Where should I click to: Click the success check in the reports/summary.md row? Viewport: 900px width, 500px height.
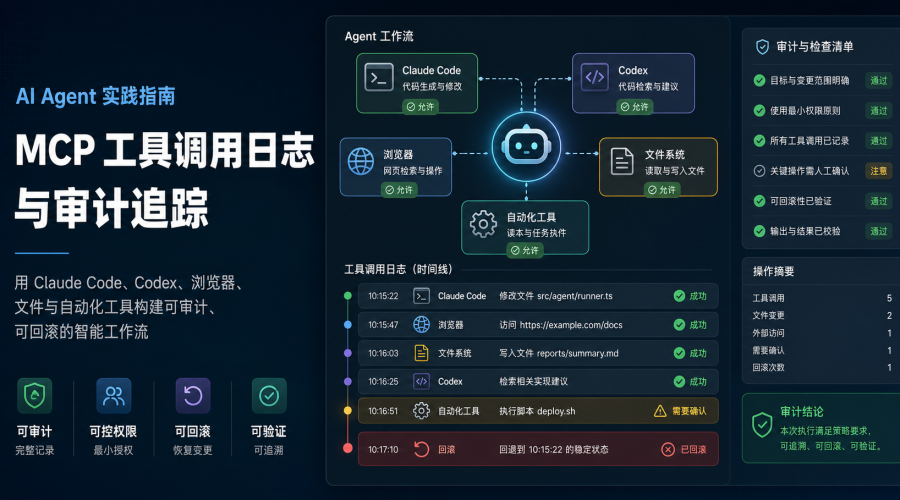coord(679,353)
